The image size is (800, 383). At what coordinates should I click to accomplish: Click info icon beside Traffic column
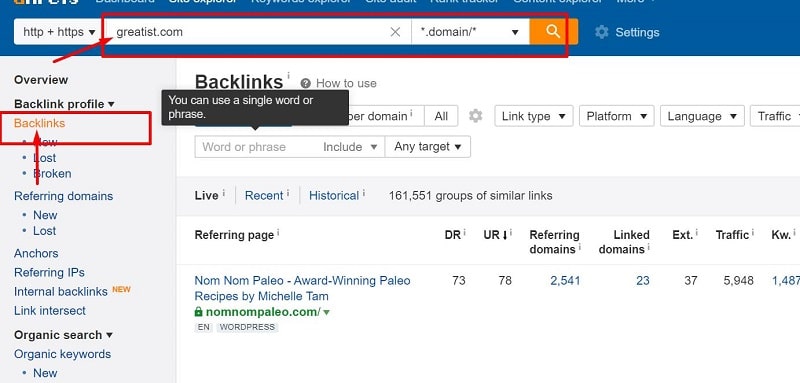point(753,232)
